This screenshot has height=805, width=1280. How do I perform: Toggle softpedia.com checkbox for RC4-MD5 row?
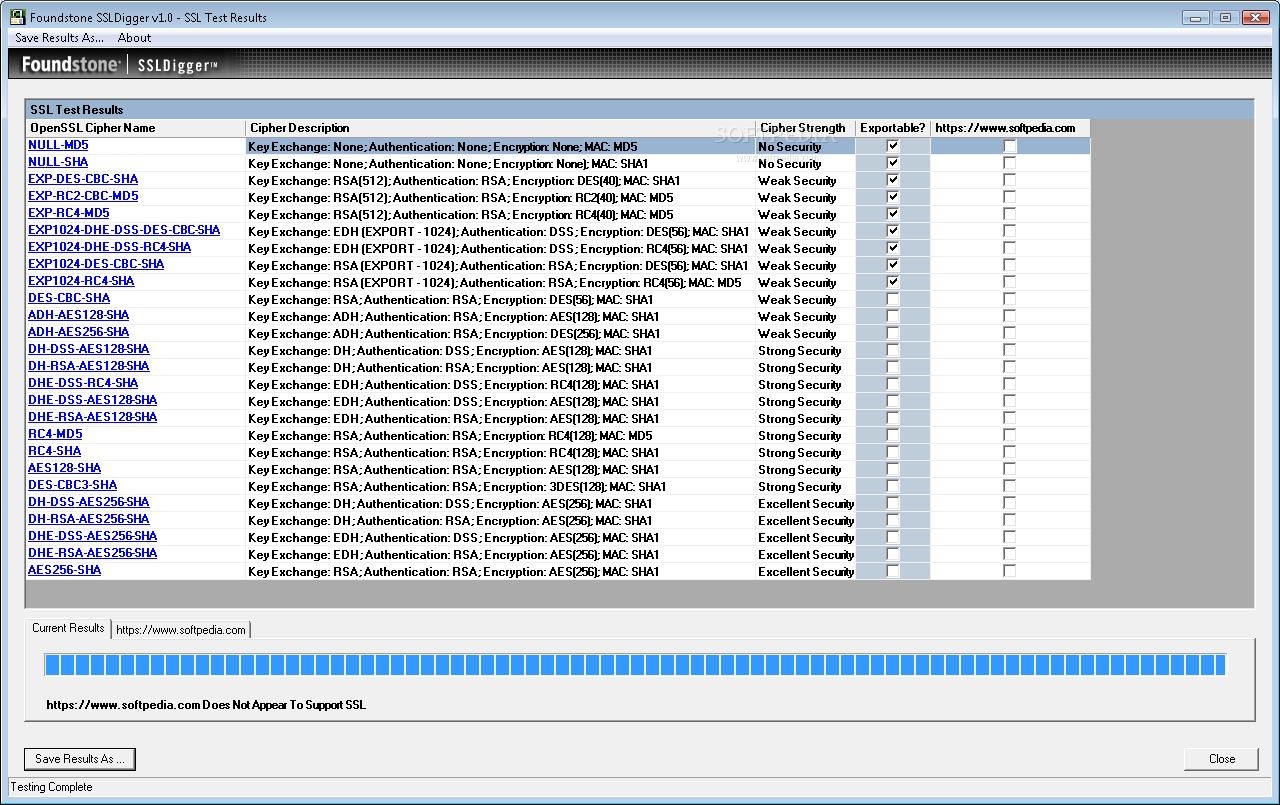pyautogui.click(x=1010, y=435)
